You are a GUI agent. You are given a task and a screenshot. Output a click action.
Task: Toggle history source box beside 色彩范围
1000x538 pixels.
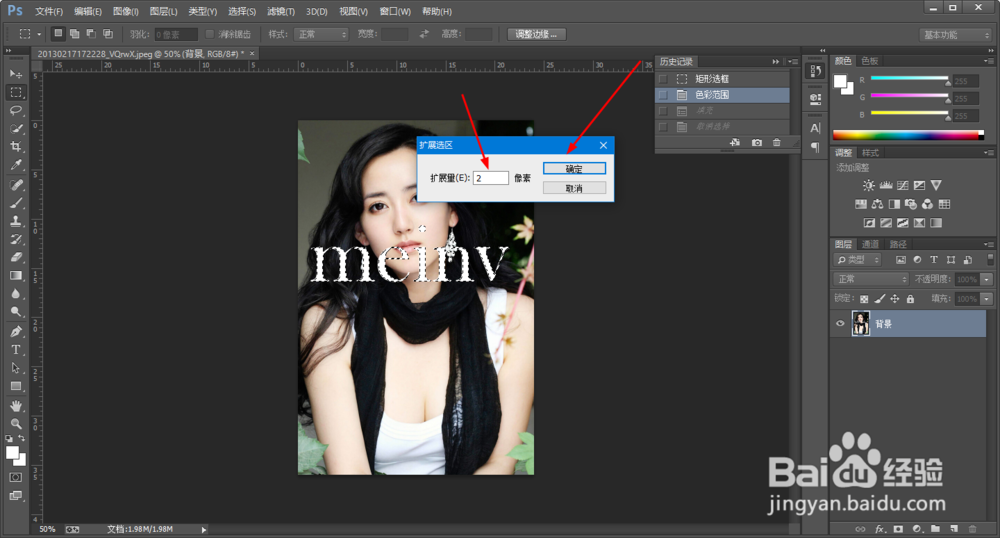pyautogui.click(x=663, y=94)
